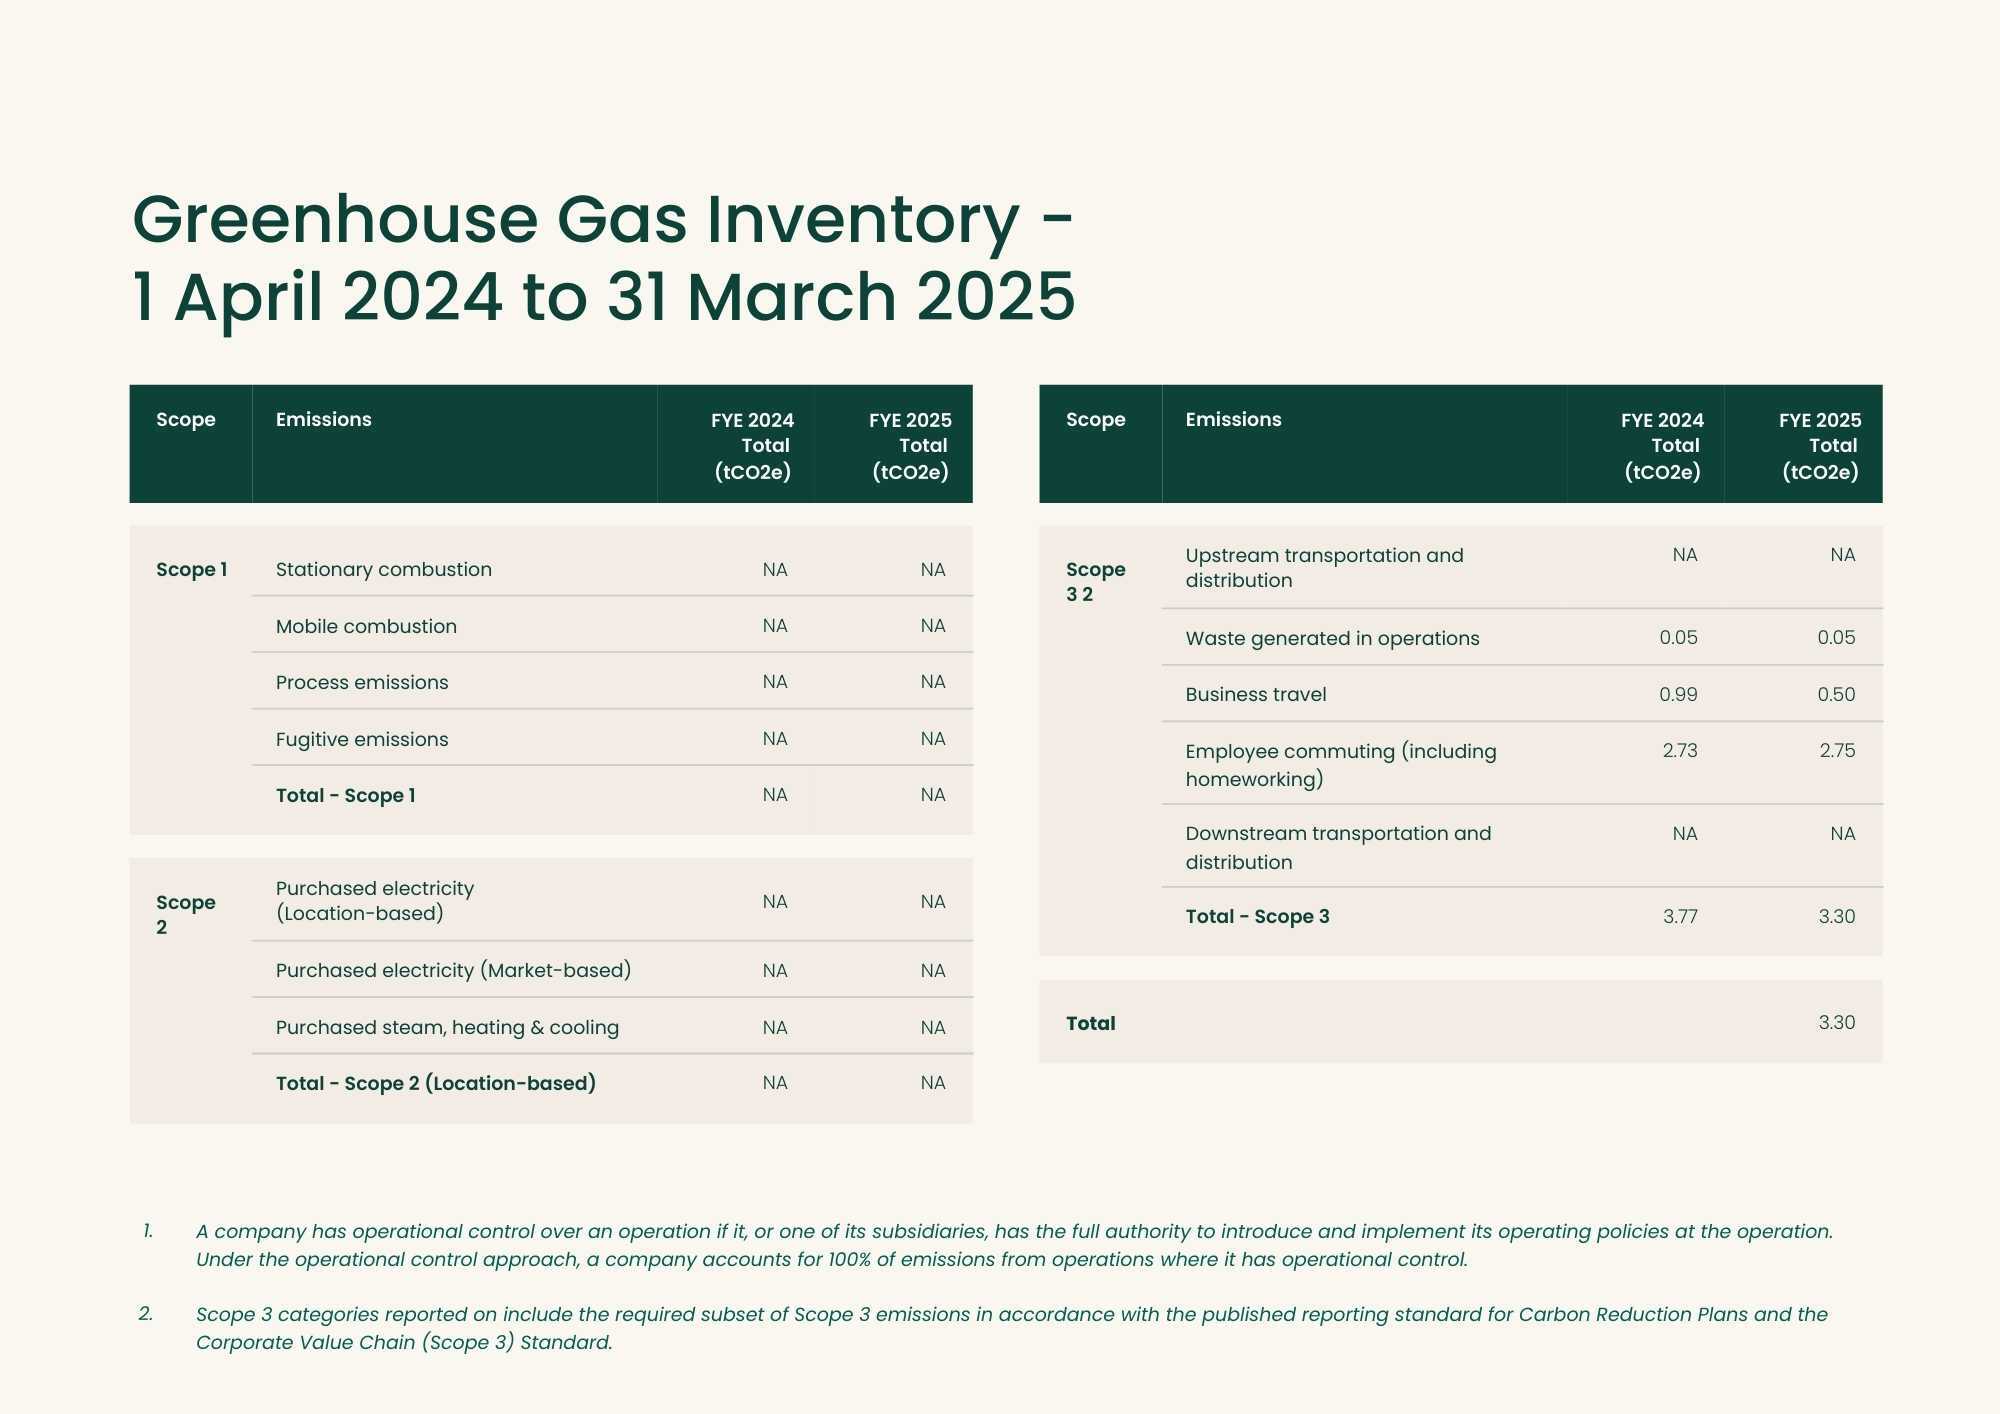The image size is (2000, 1414).
Task: Click the Business travel row label
Action: point(1256,694)
